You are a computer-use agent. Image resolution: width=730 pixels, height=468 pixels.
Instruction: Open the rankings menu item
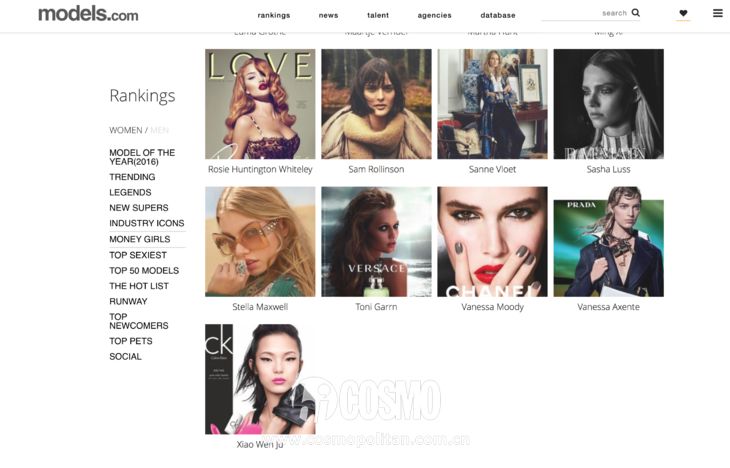pyautogui.click(x=274, y=15)
